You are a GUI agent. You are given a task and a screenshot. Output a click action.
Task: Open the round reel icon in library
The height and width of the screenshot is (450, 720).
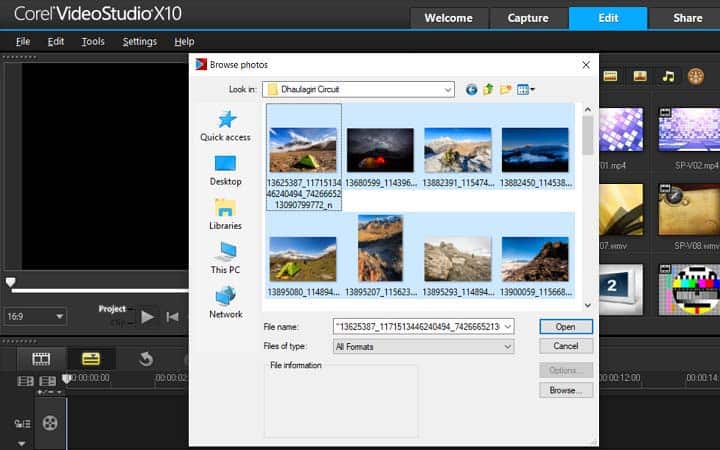[696, 76]
